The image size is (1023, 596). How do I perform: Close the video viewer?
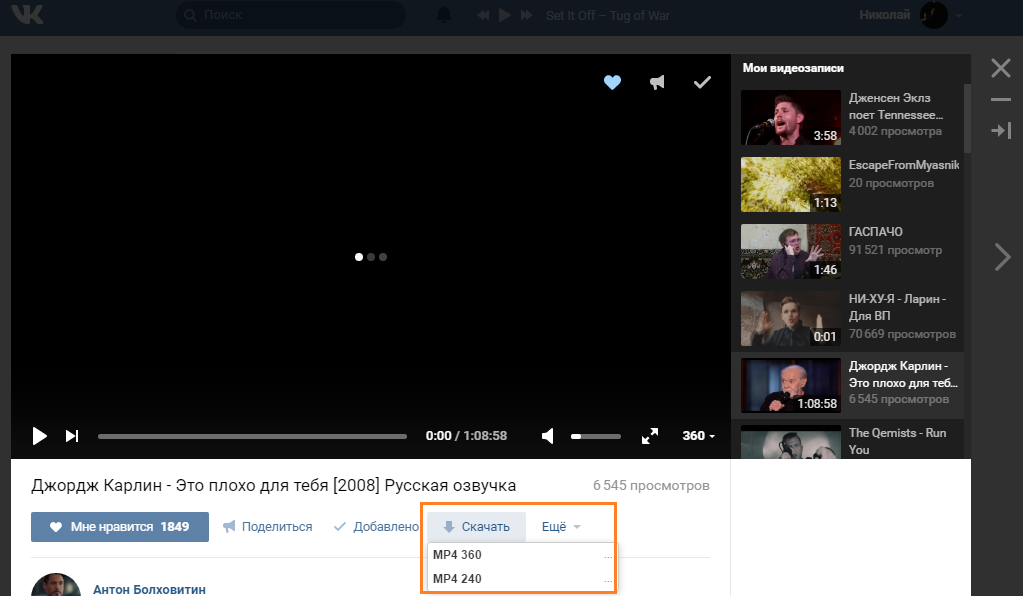point(1001,68)
